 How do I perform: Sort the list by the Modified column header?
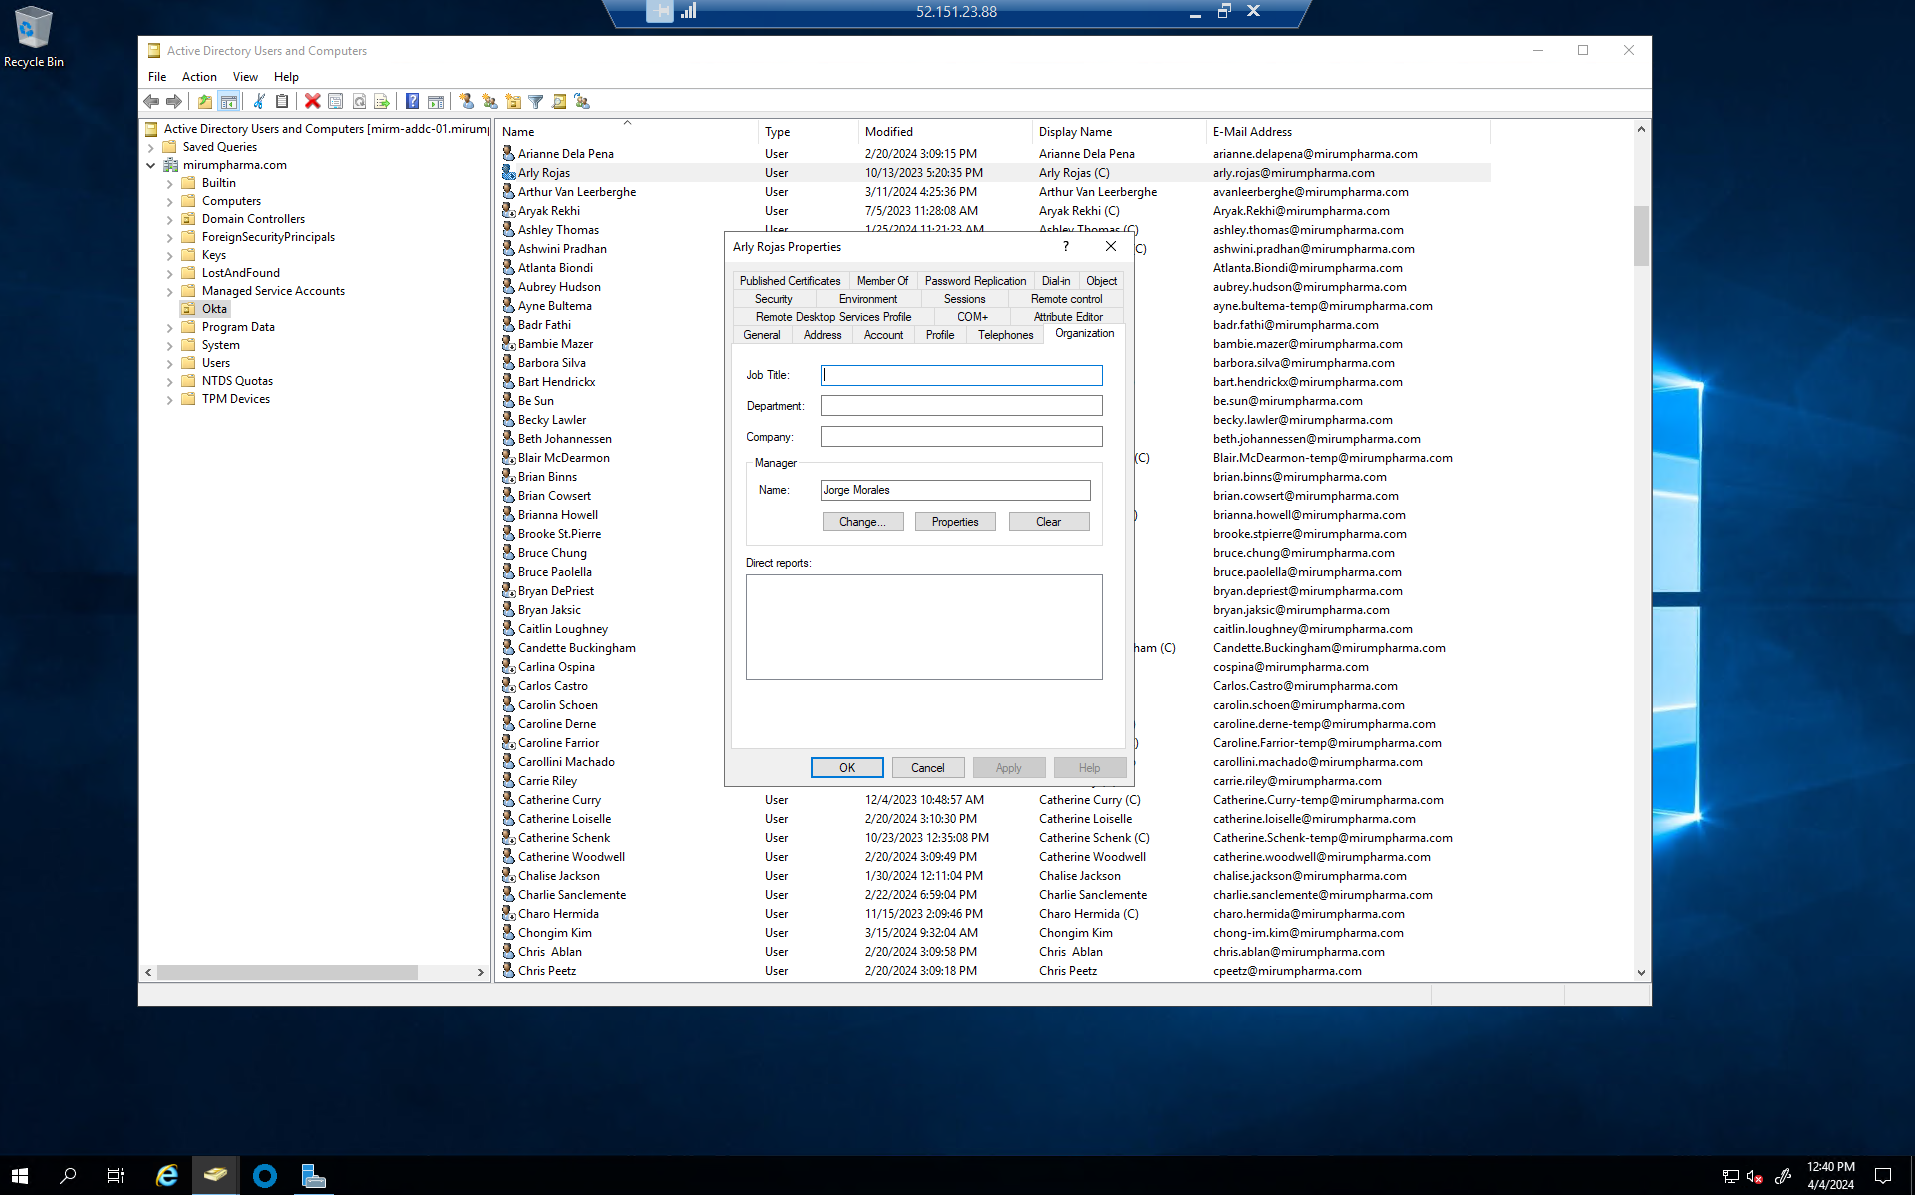(944, 132)
